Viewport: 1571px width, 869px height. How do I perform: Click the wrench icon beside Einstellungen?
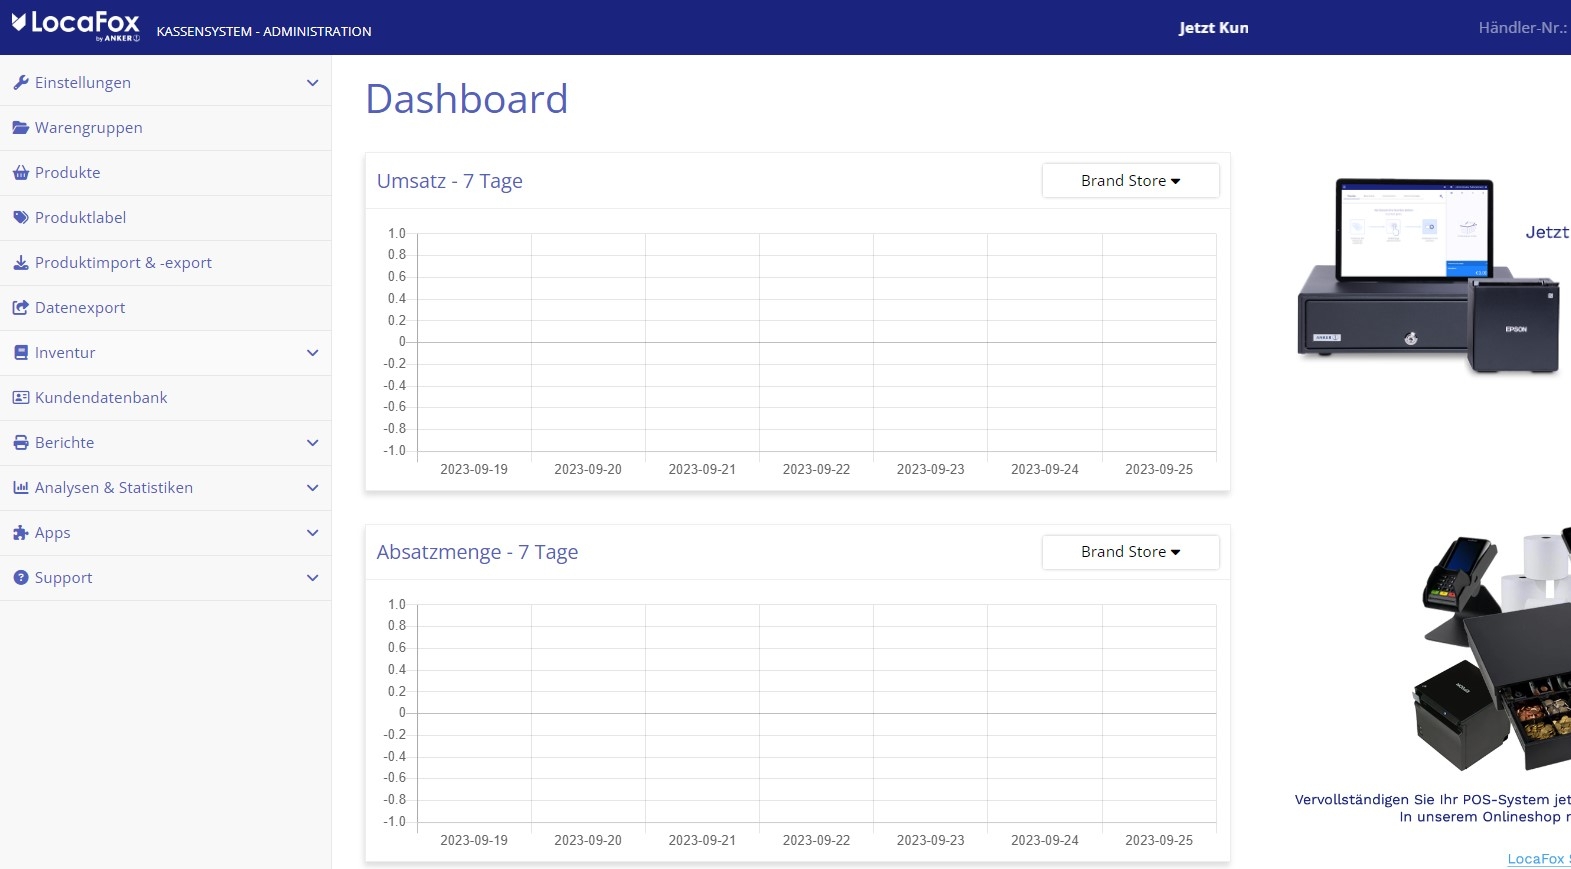pos(20,83)
